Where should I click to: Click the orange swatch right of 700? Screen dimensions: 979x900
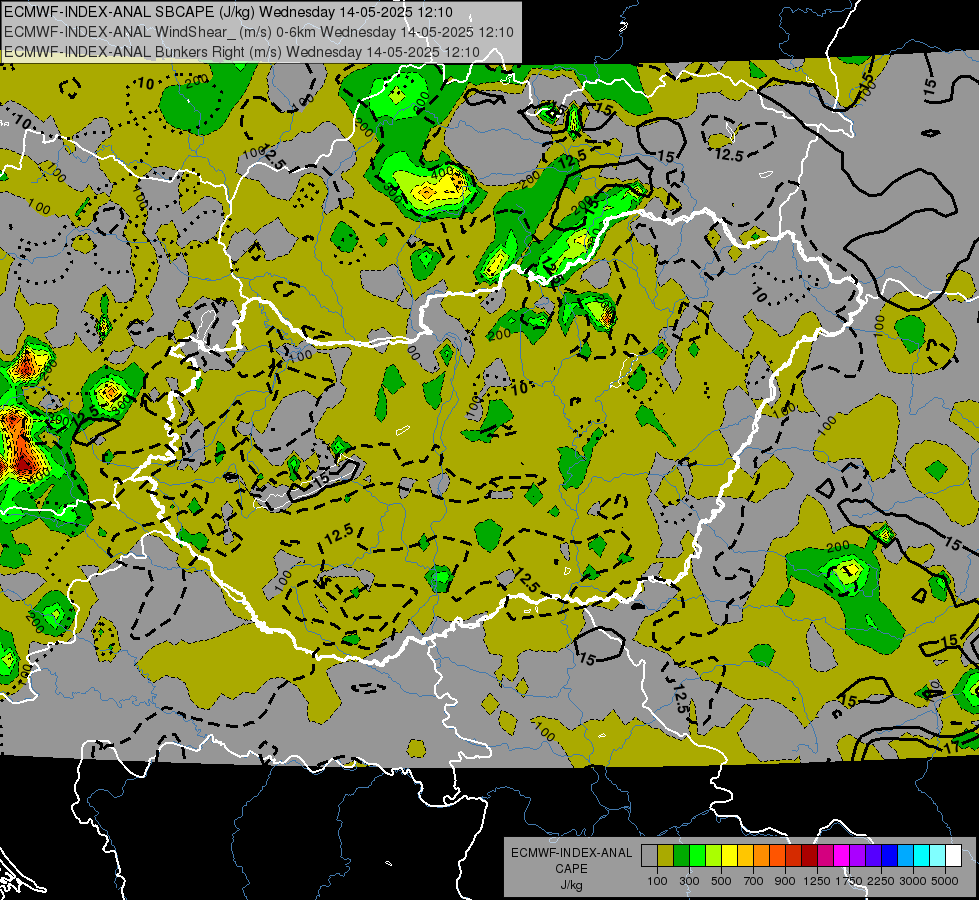click(x=761, y=855)
